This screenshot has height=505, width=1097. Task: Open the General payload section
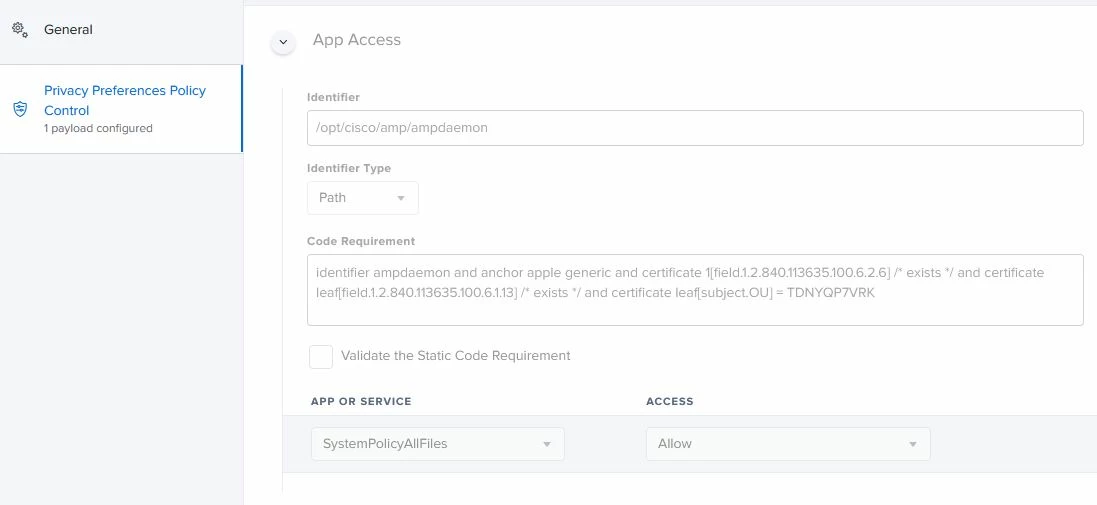(x=121, y=30)
